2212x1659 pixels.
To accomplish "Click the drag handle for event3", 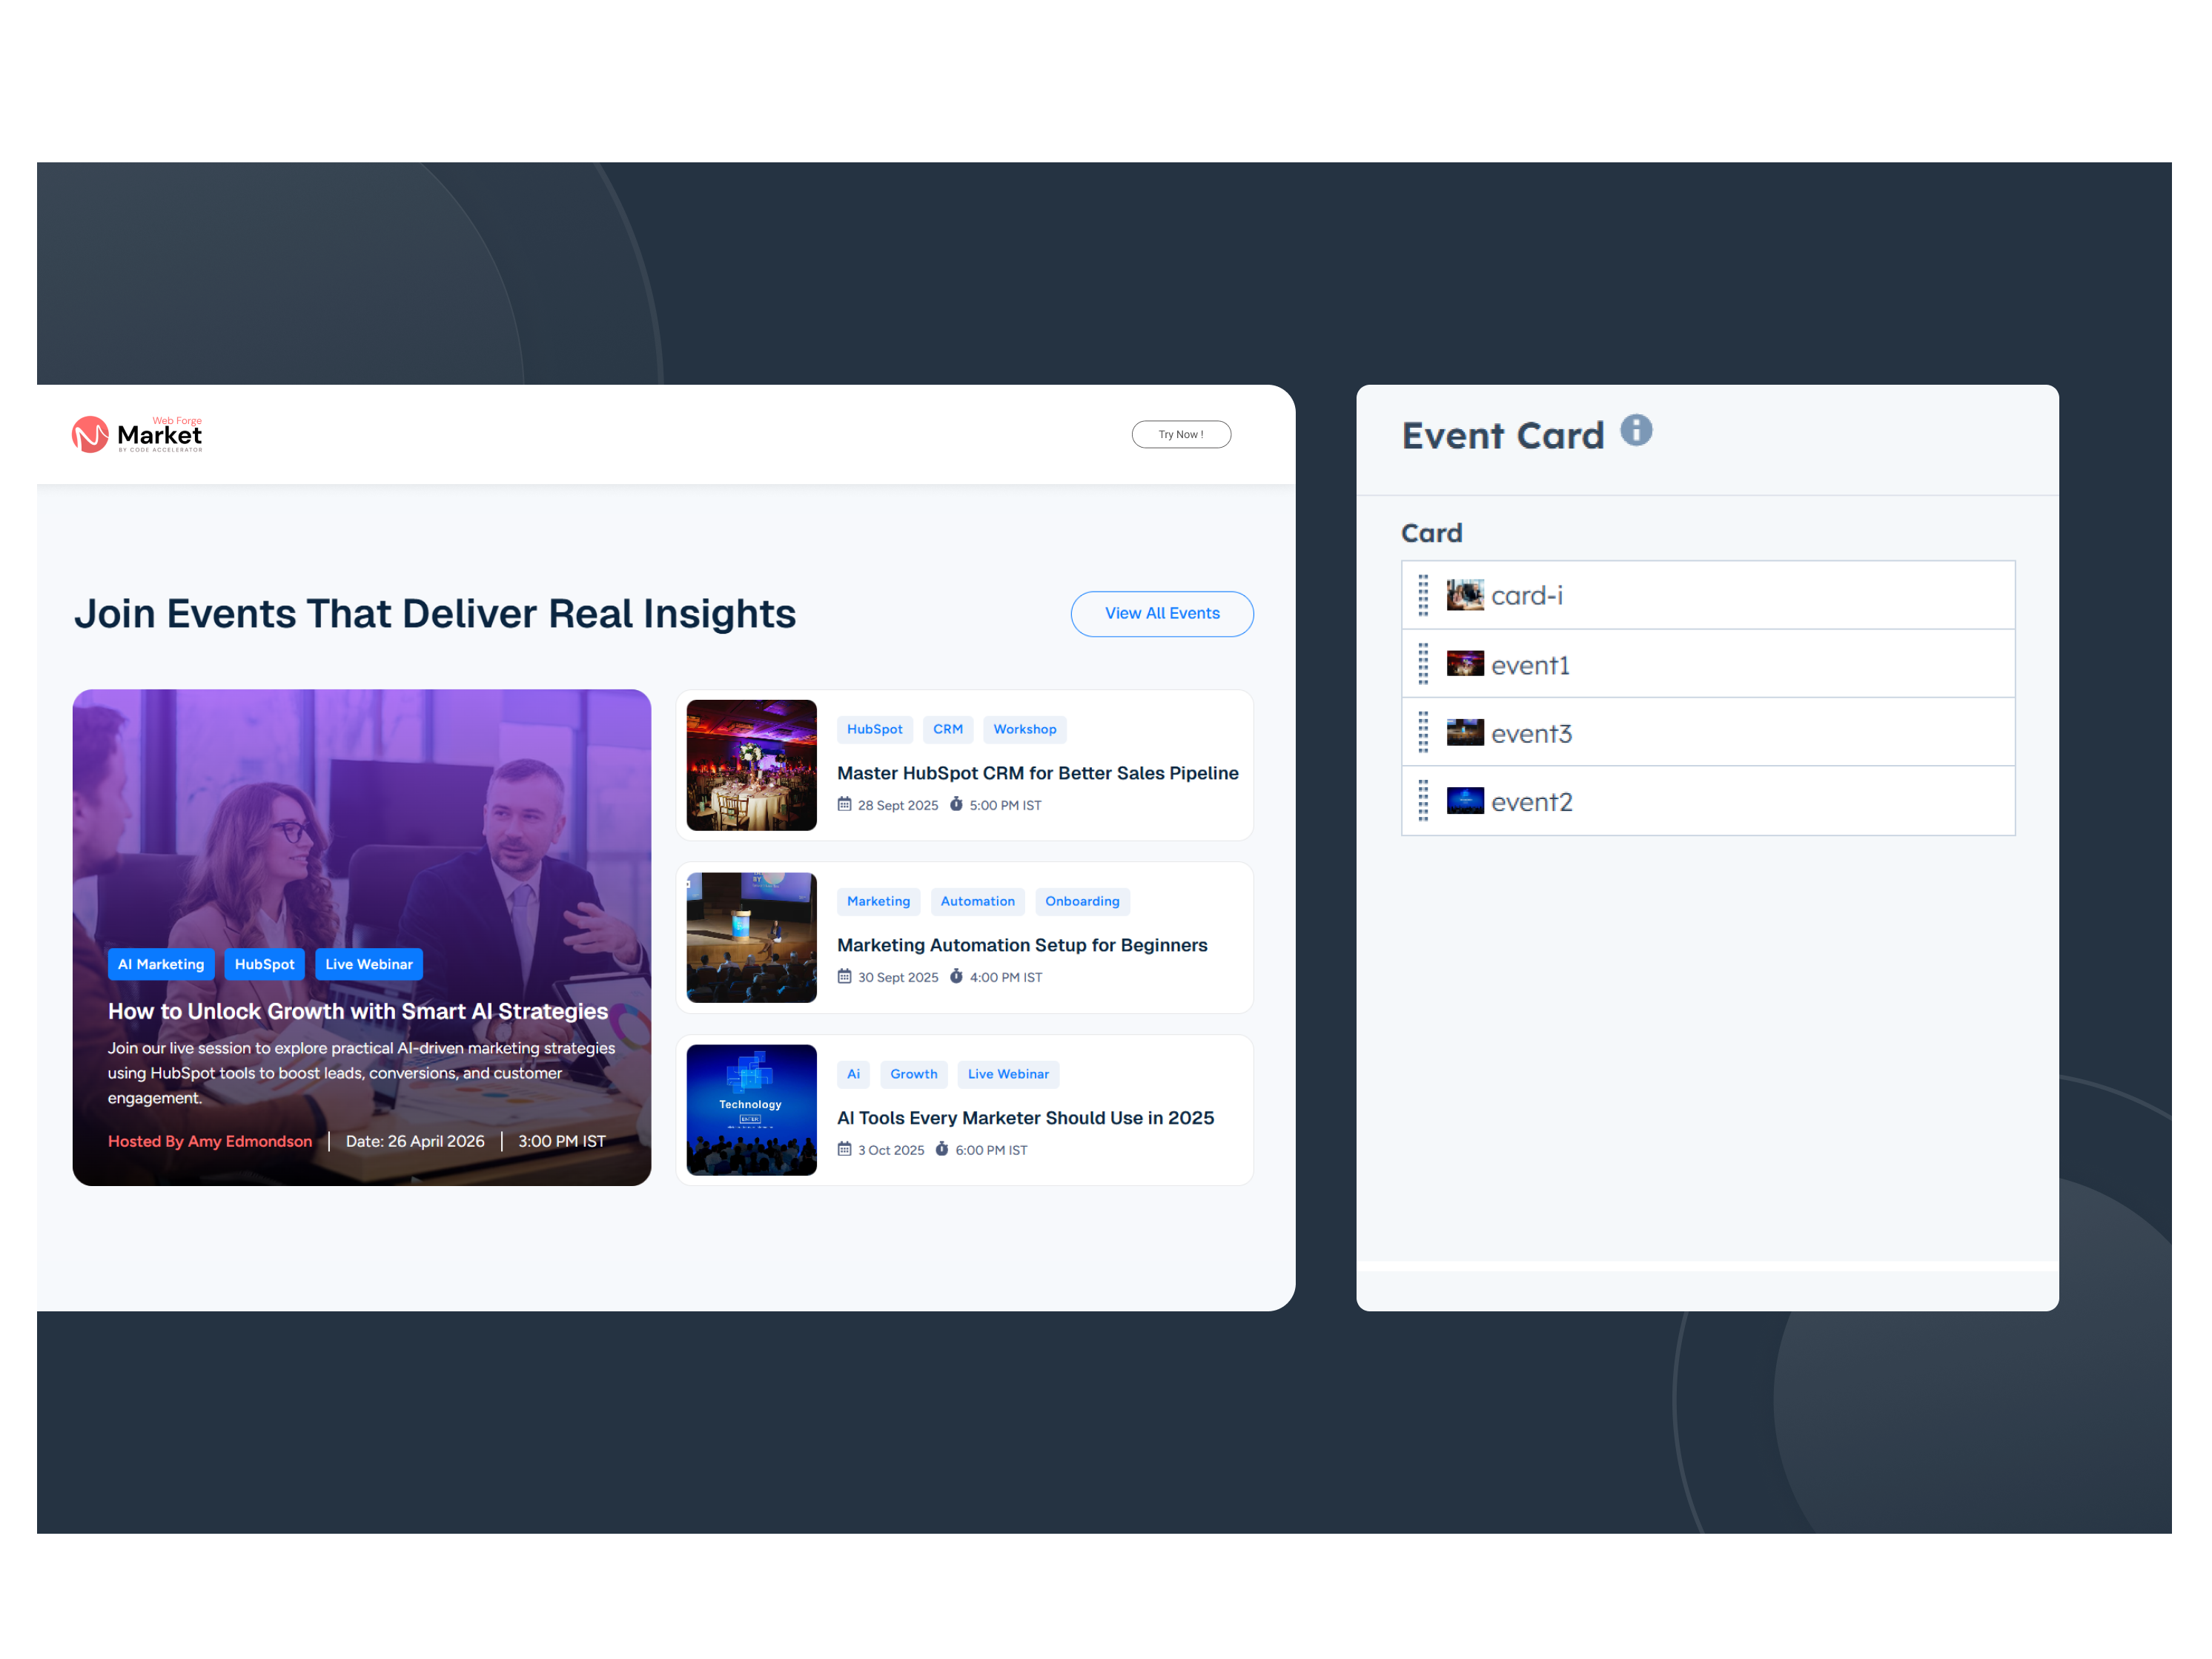I will [1423, 732].
